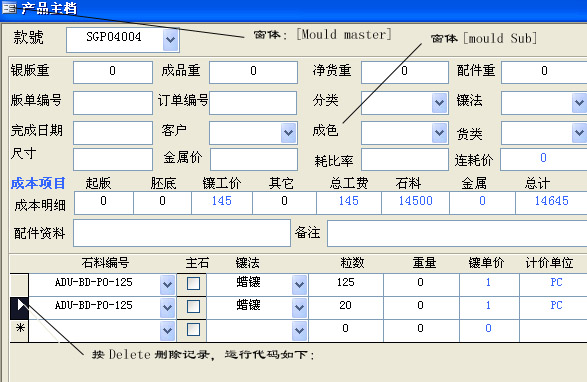
Task: Expand the 客户 dropdown
Action: pos(288,133)
